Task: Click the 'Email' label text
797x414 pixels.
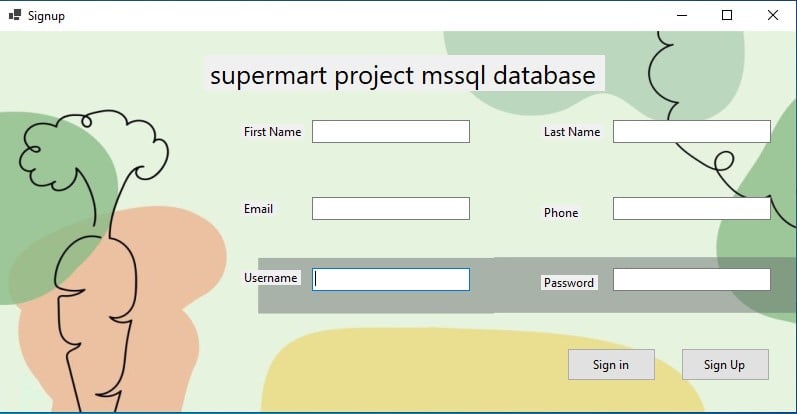Action: click(258, 209)
